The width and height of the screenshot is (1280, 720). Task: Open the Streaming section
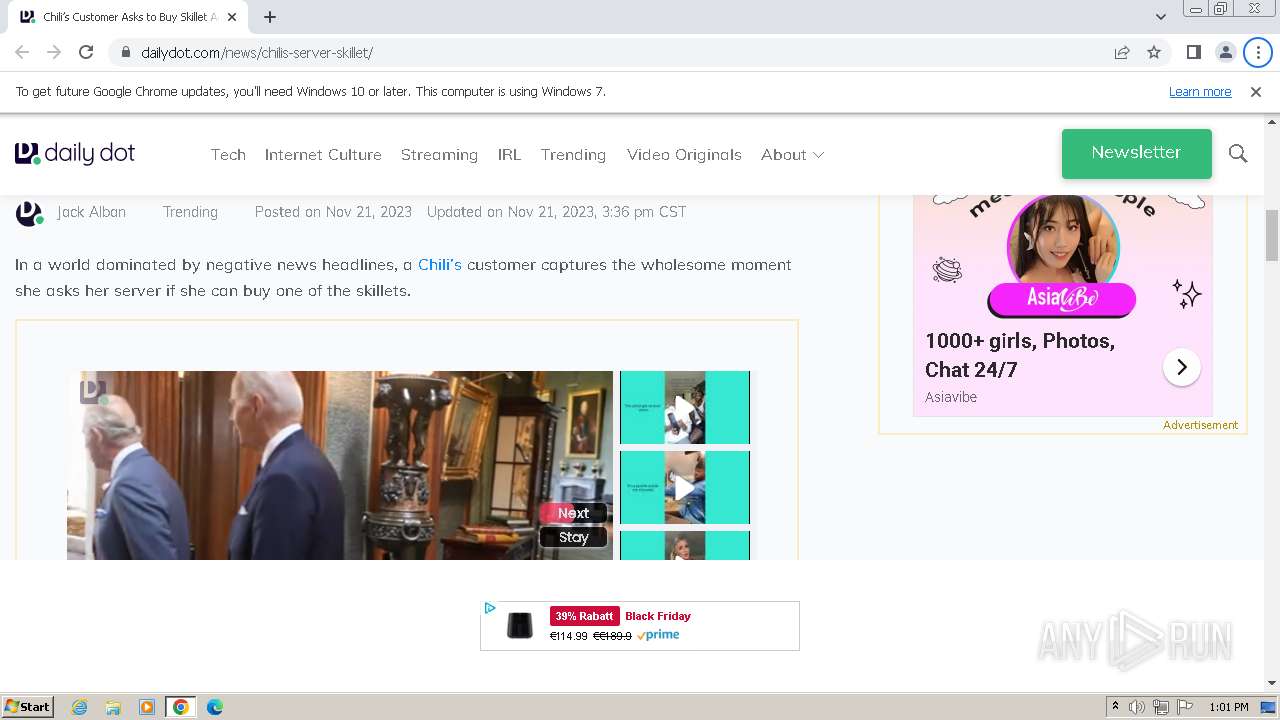click(x=439, y=154)
